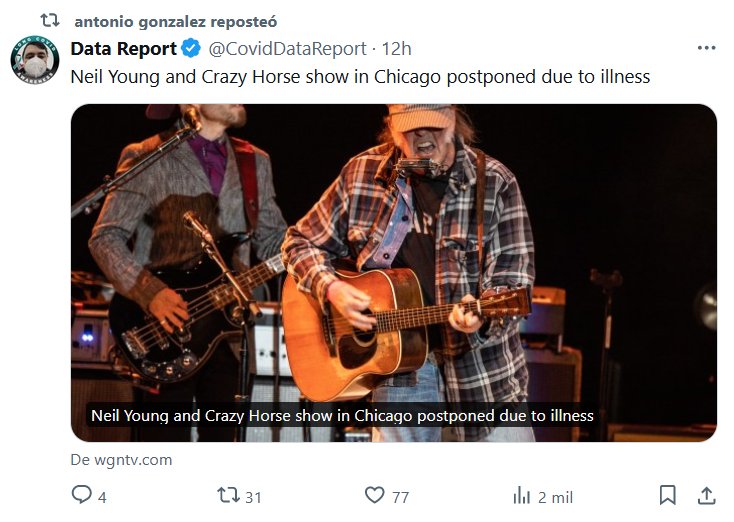This screenshot has width=734, height=522.
Task: Click the 12h timestamp
Action: 397,48
